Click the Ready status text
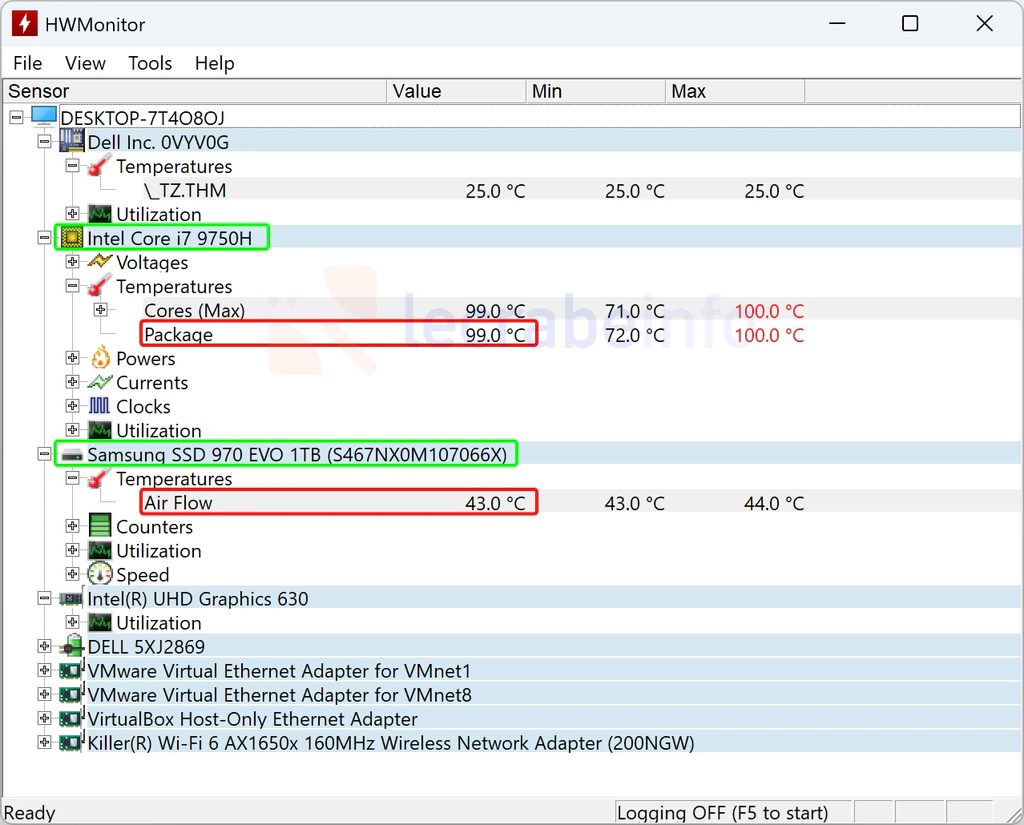This screenshot has height=825, width=1024. [x=29, y=813]
